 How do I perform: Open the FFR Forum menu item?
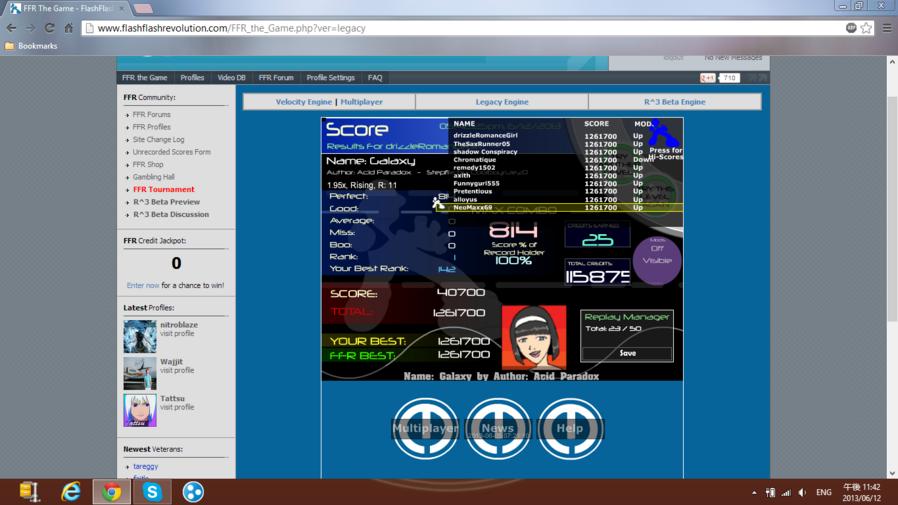[x=276, y=78]
